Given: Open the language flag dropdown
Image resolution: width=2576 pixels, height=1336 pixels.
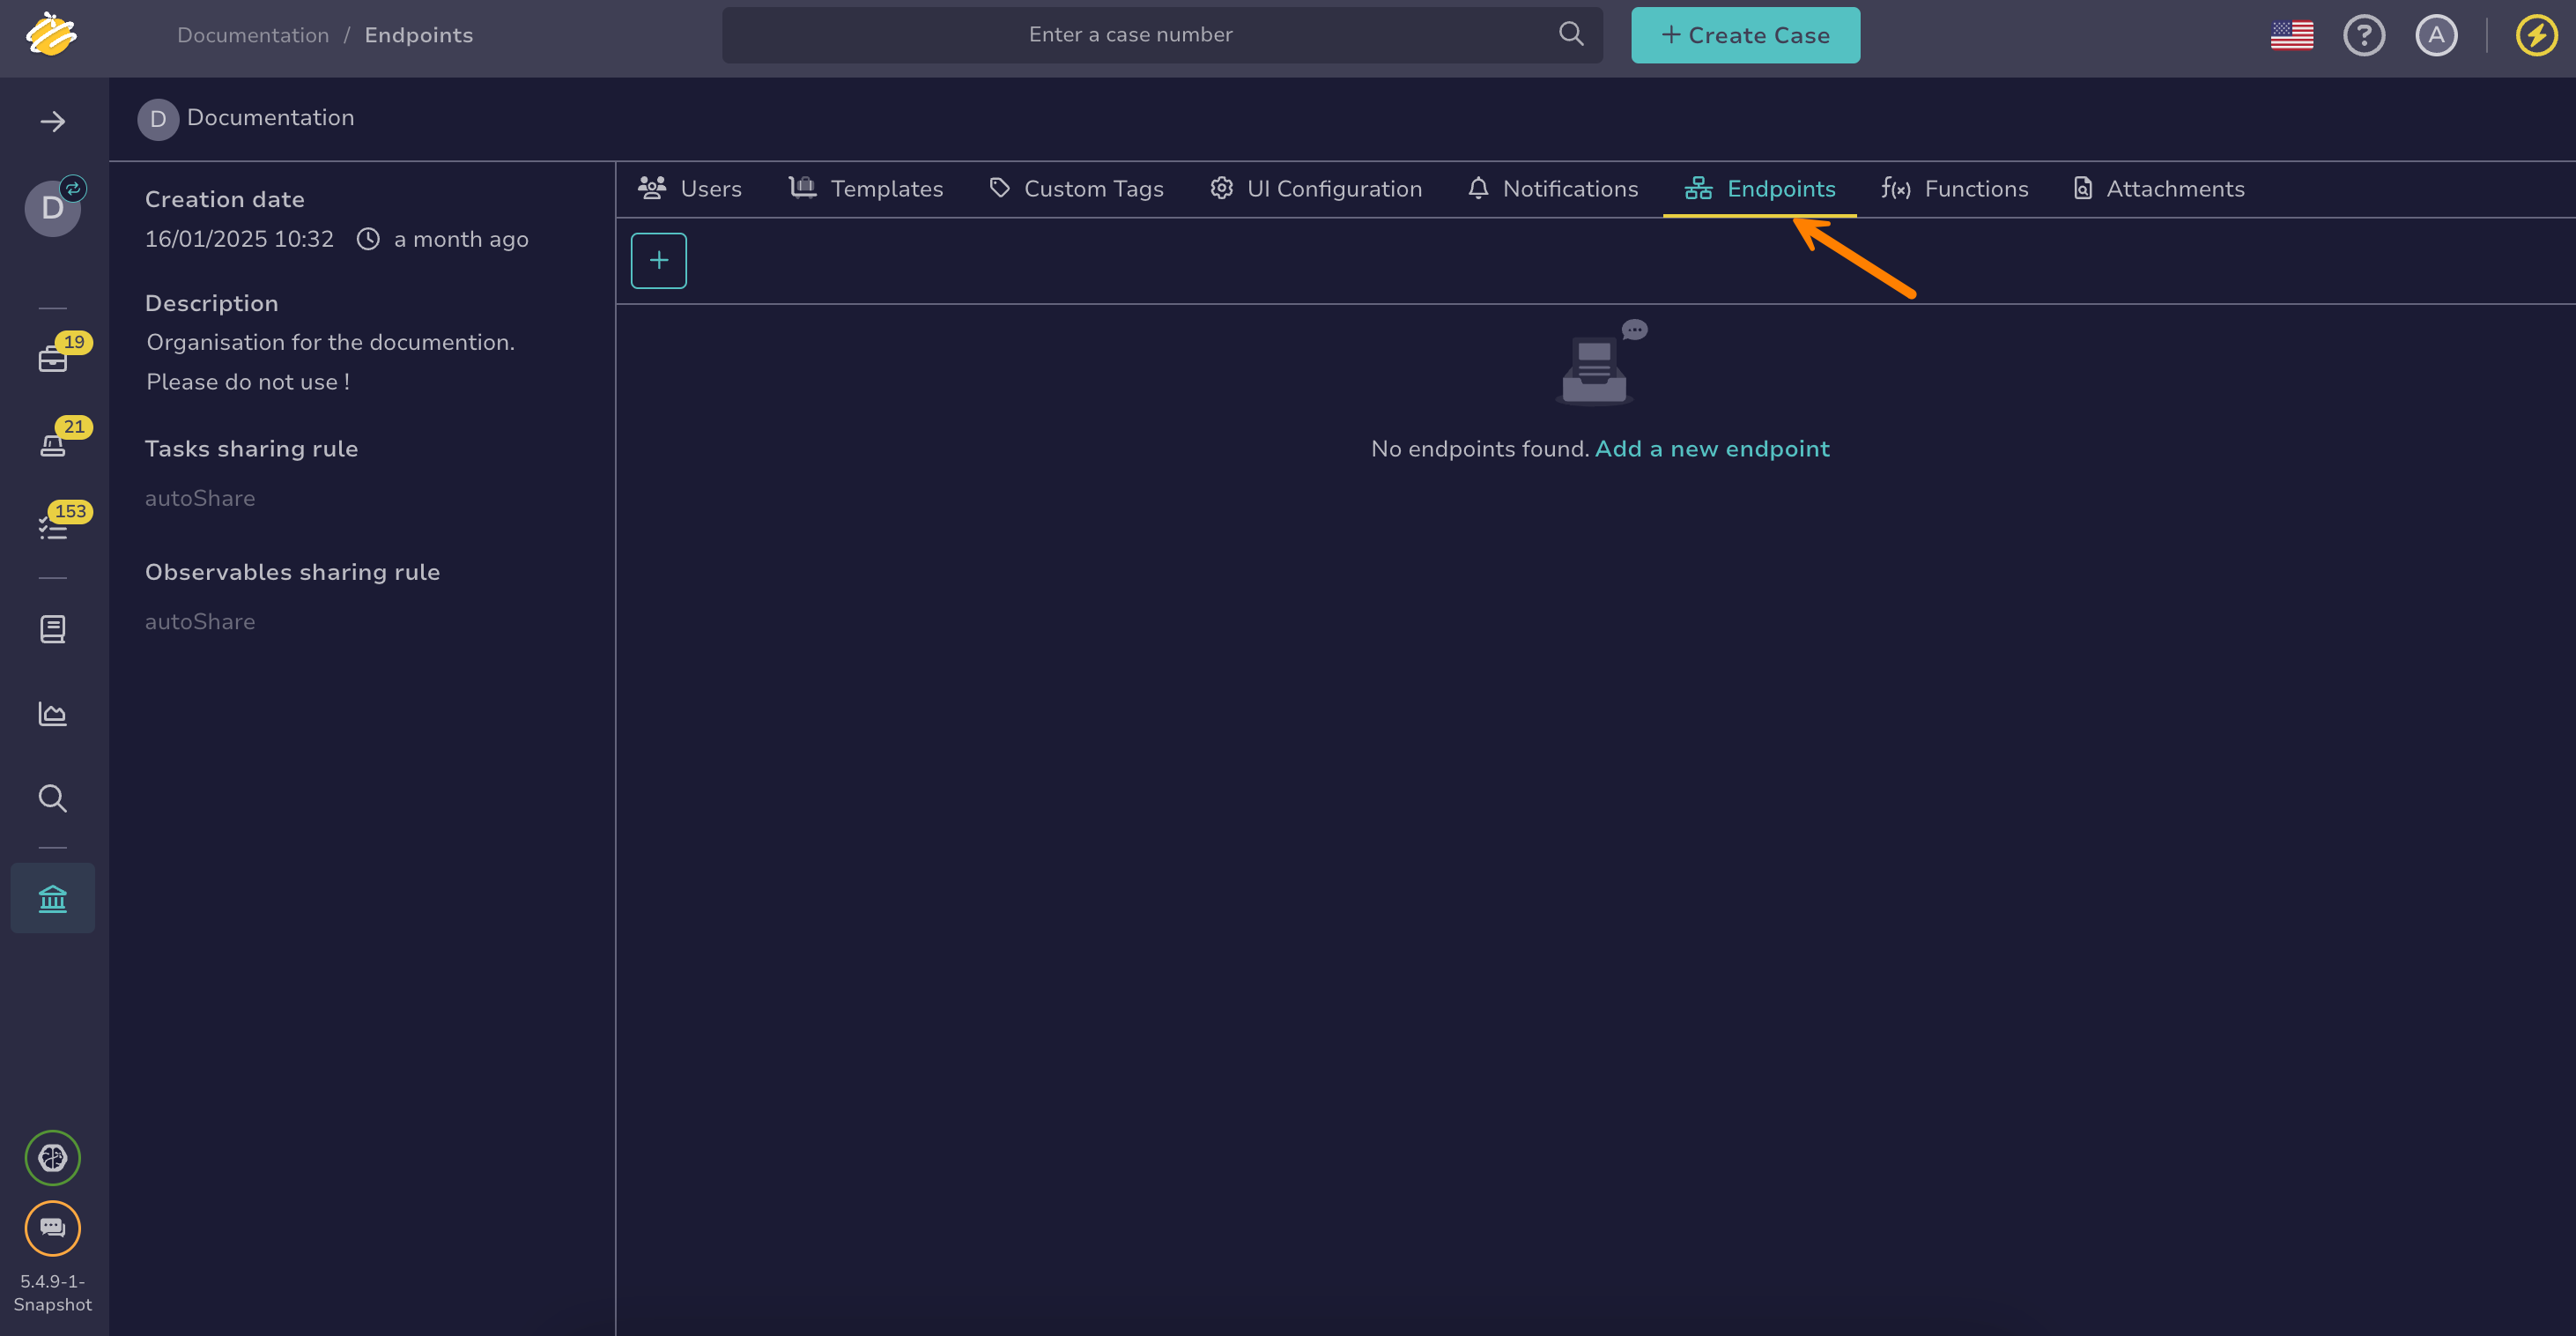Looking at the screenshot, I should tap(2291, 36).
